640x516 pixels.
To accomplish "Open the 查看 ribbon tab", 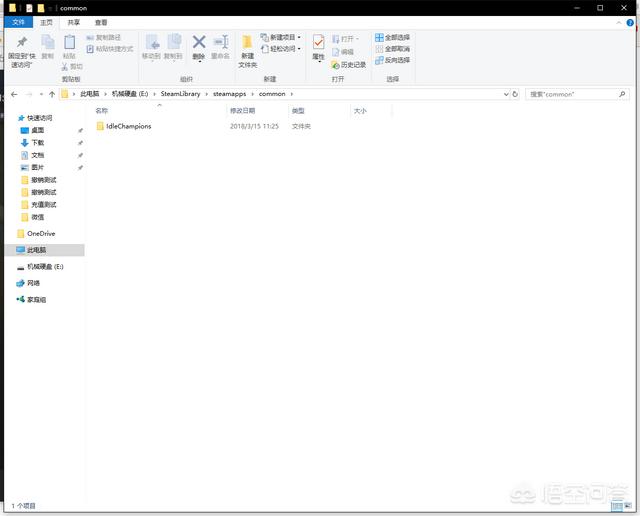I will [x=101, y=22].
